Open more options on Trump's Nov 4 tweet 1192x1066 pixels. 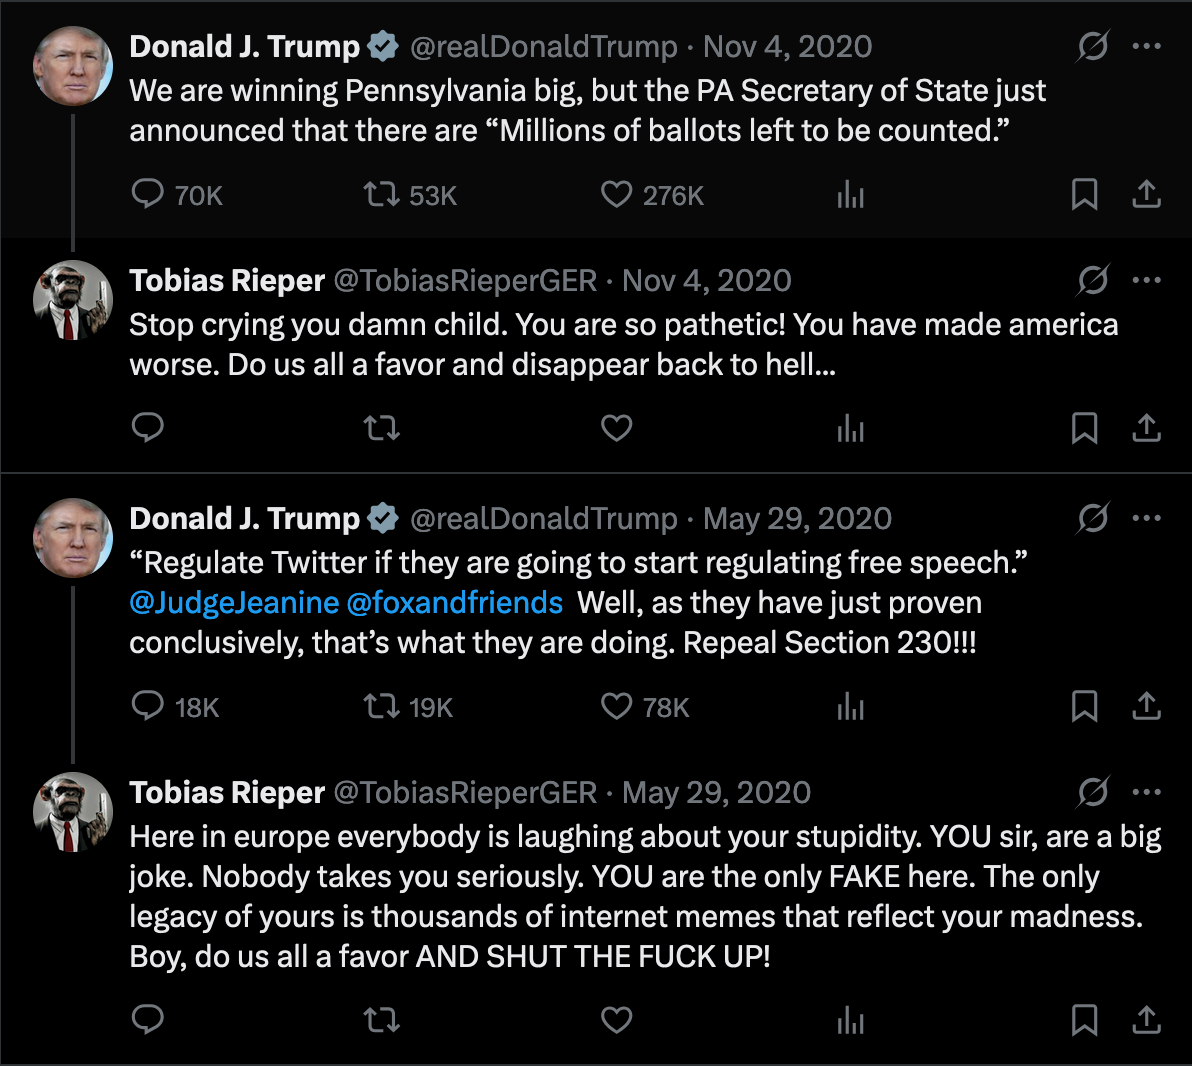(x=1146, y=46)
